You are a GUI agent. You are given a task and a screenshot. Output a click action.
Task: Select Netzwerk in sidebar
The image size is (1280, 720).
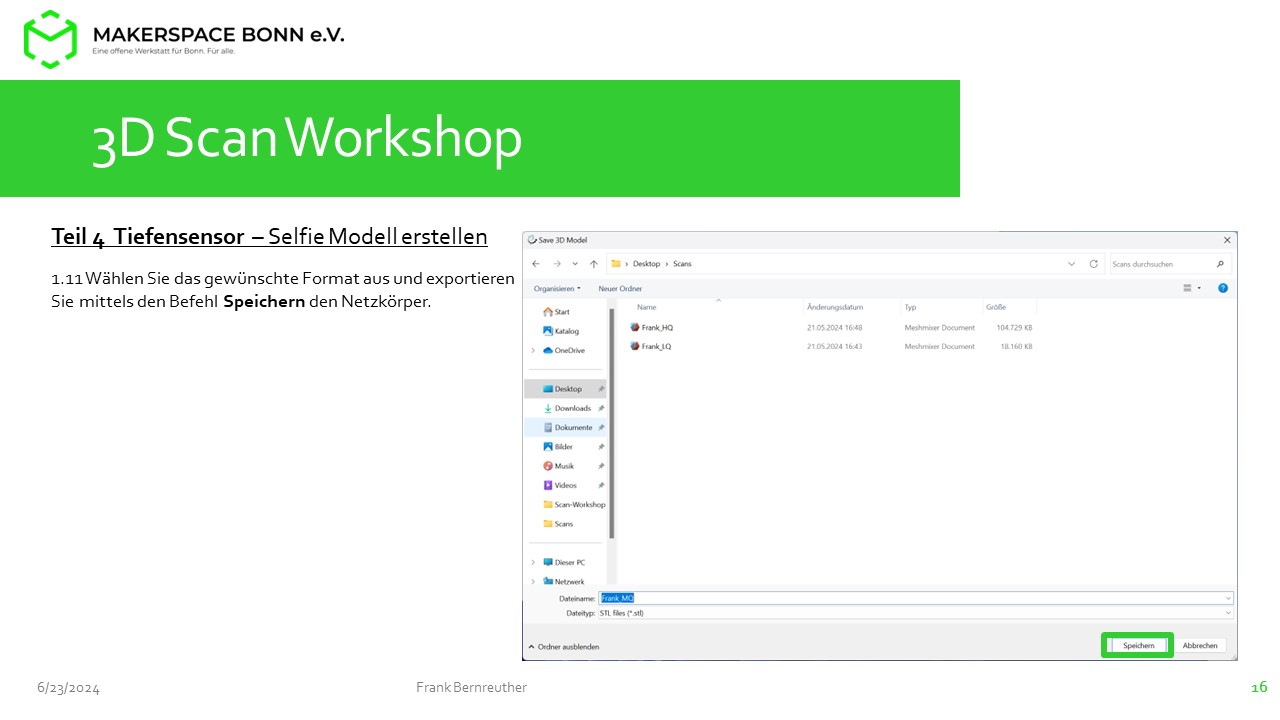click(x=563, y=581)
